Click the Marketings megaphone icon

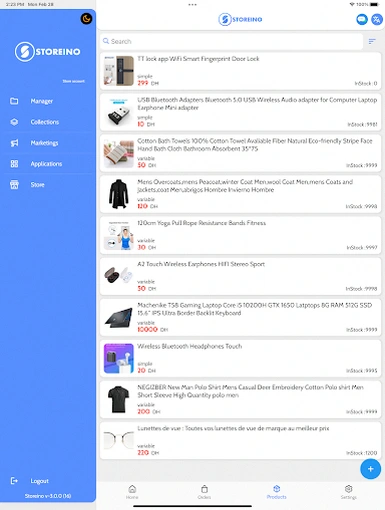[14, 143]
